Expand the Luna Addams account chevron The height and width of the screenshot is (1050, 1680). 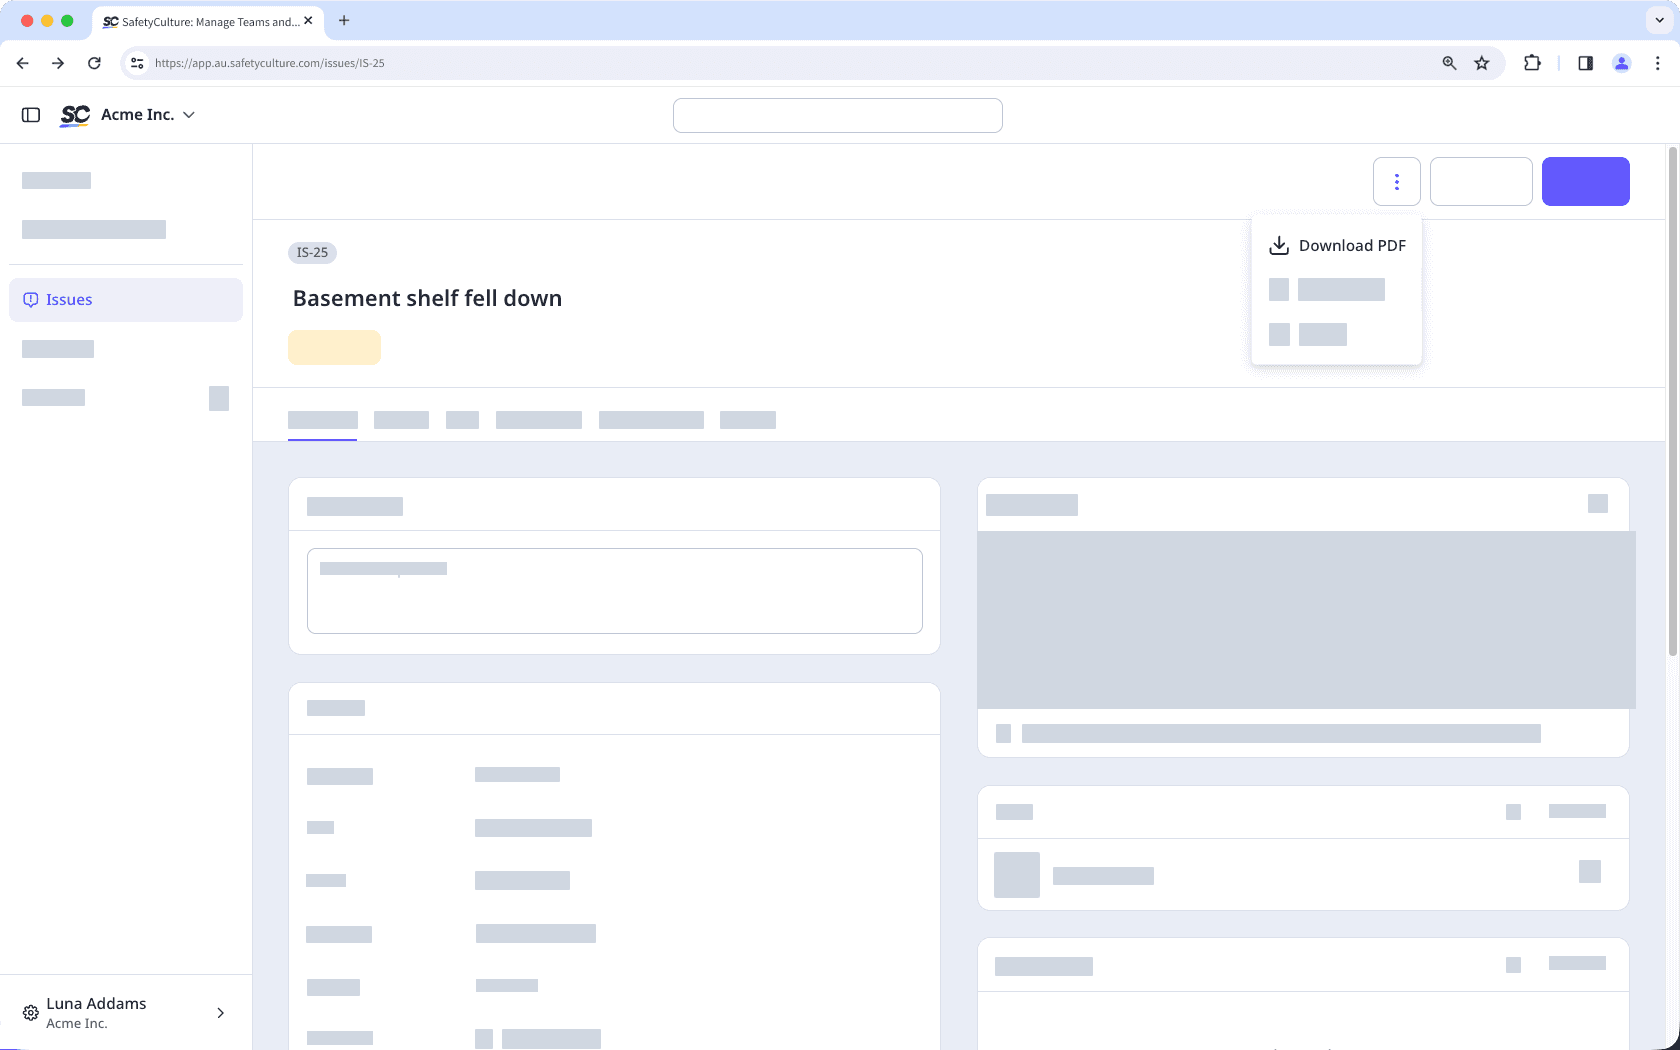coord(220,1013)
